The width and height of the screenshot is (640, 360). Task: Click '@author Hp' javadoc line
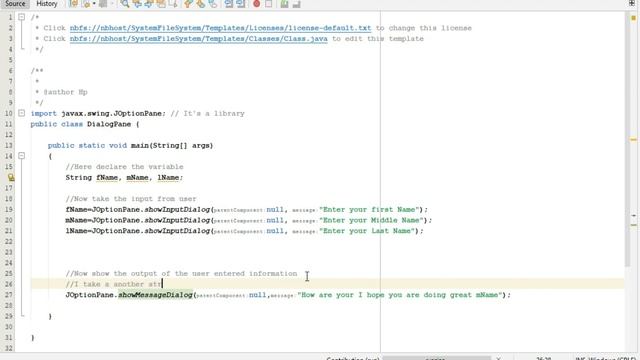65,92
